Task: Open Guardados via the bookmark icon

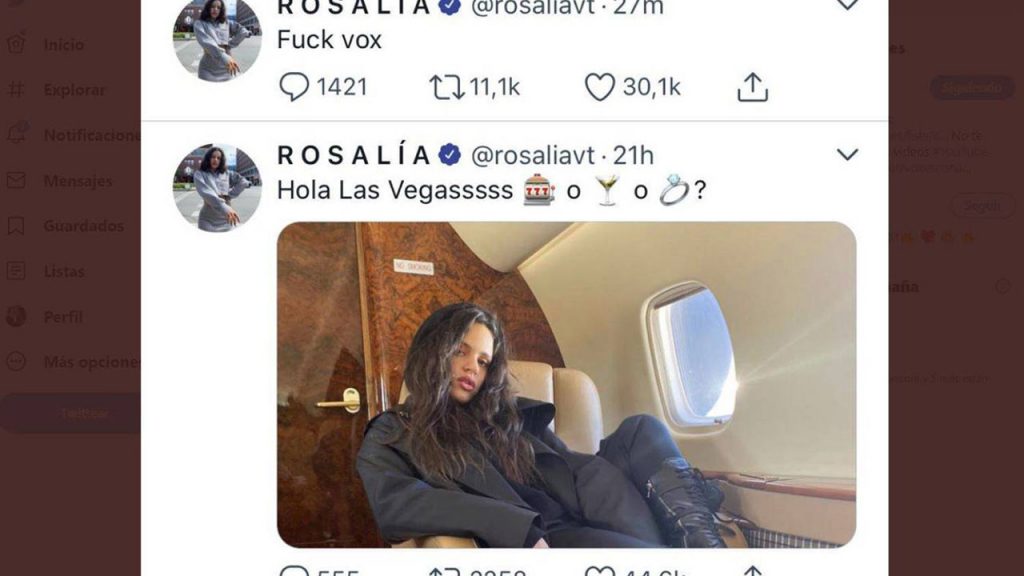Action: (x=16, y=226)
